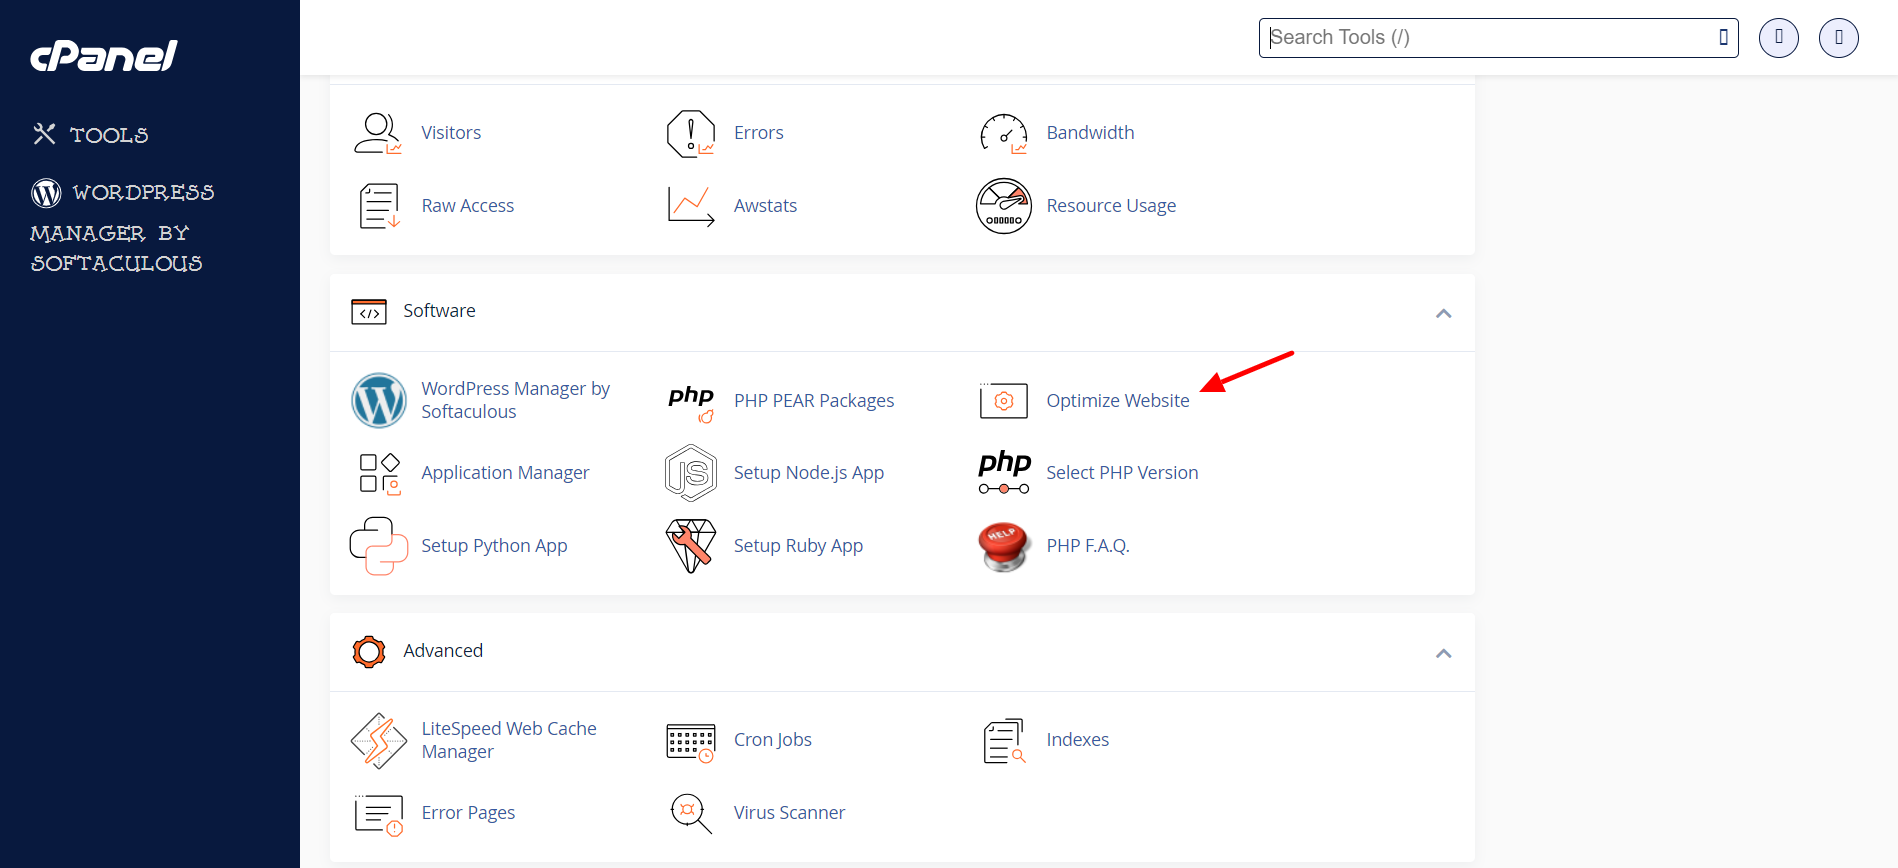The image size is (1898, 868).
Task: Open the Setup Python App link
Action: [494, 546]
